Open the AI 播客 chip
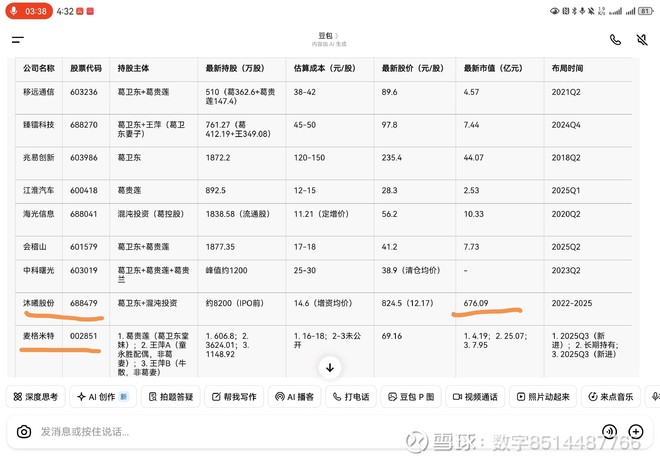This screenshot has width=660, height=463. coord(294,396)
